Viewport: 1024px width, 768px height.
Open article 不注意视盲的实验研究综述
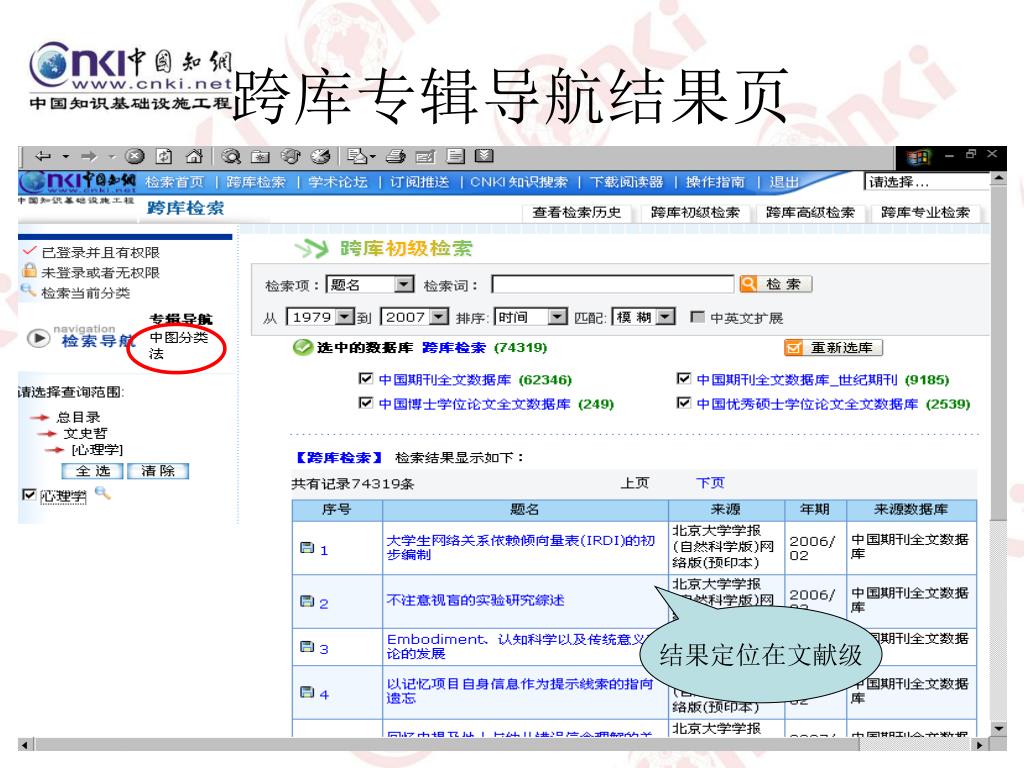pos(475,600)
